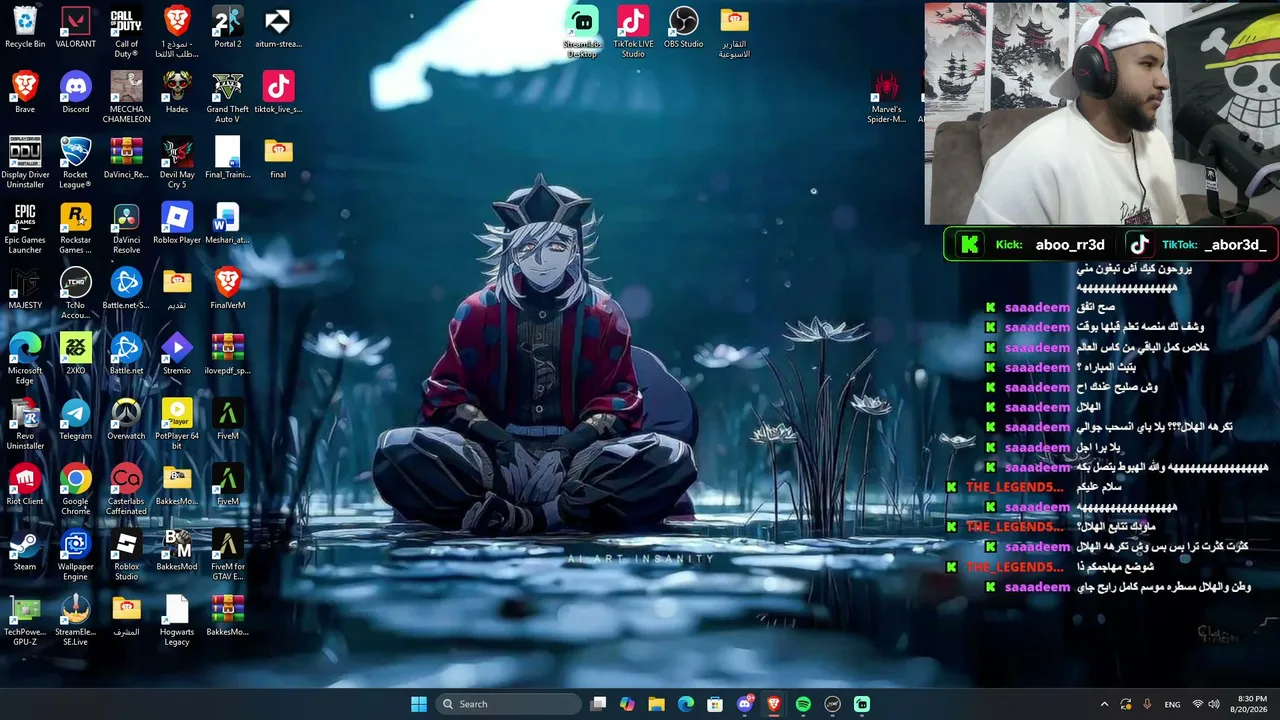Select the Epic Games Launcher shortcut
Image resolution: width=1280 pixels, height=720 pixels.
point(25,228)
